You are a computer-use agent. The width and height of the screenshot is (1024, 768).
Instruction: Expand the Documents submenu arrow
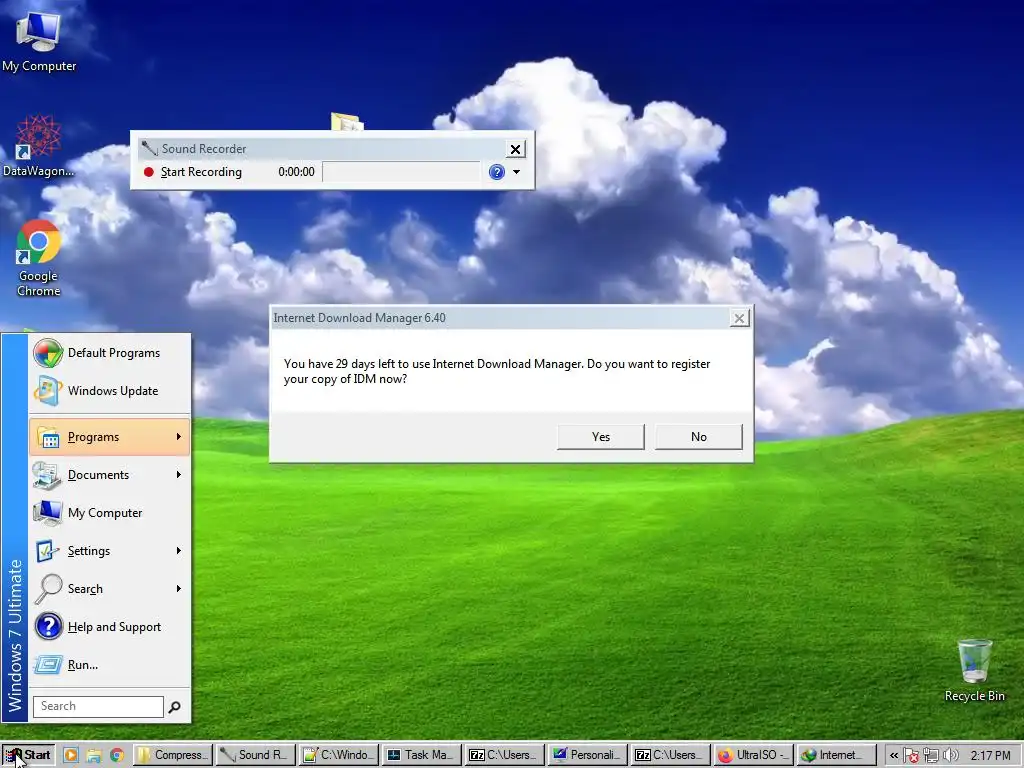pos(178,474)
